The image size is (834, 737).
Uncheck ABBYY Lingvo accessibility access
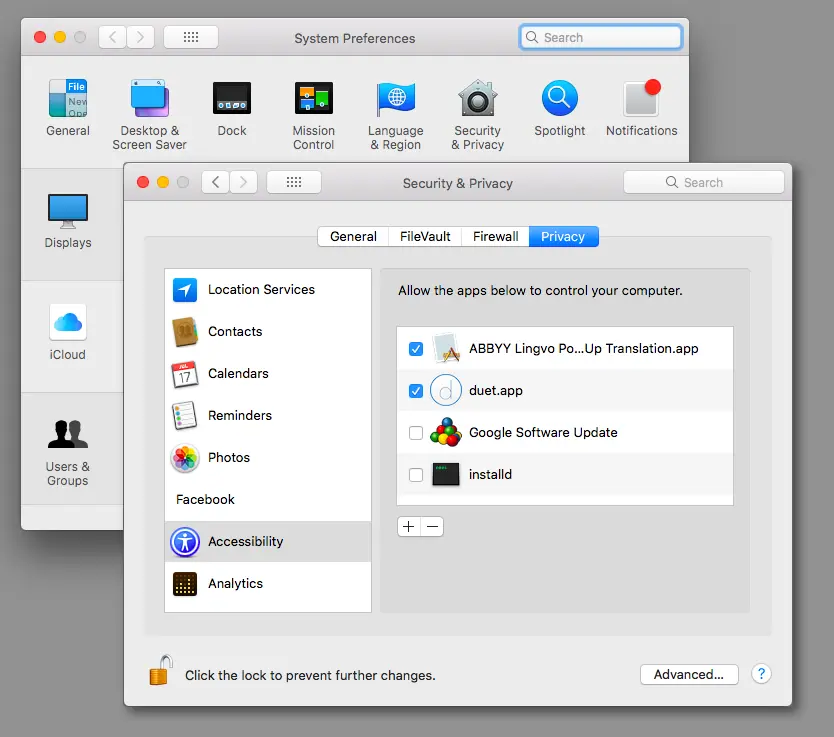416,349
